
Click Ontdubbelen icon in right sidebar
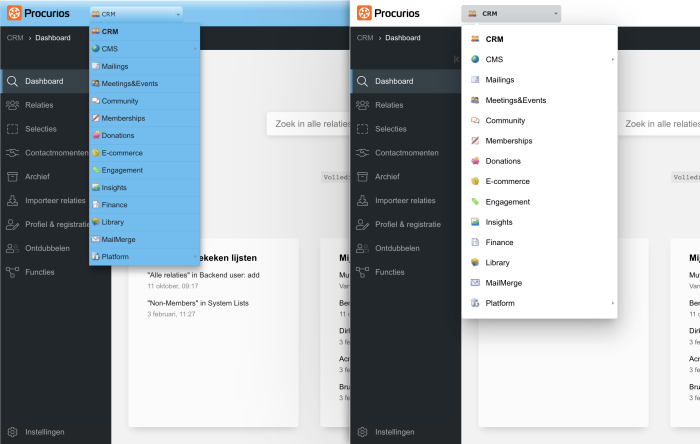tap(362, 248)
